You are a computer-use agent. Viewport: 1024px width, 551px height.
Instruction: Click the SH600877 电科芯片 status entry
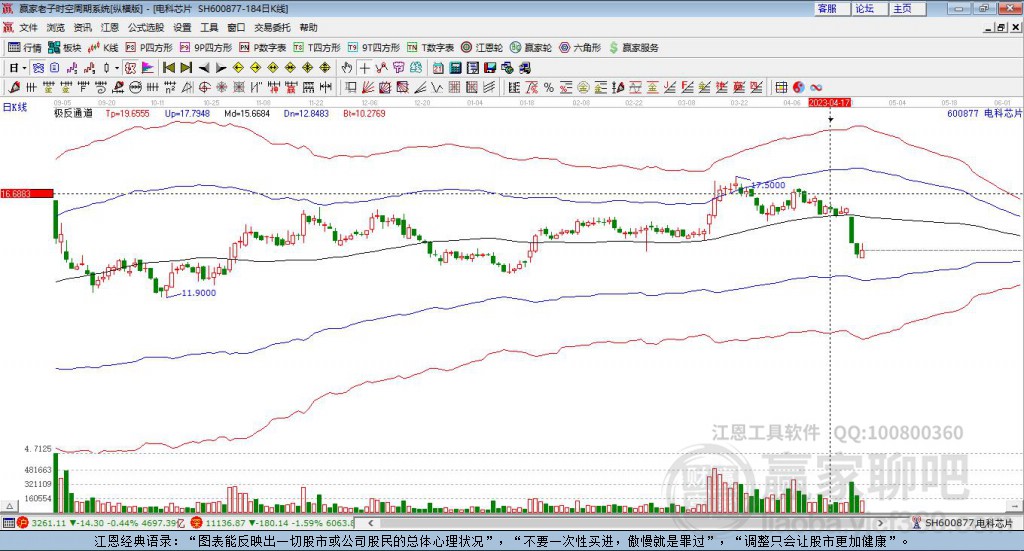963,523
